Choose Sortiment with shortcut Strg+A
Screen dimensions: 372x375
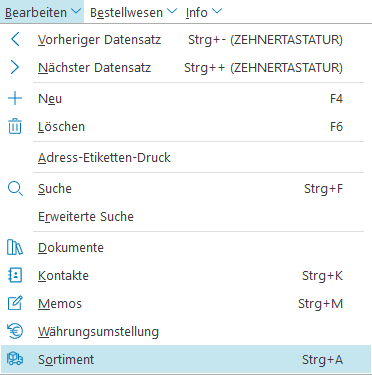pos(186,359)
